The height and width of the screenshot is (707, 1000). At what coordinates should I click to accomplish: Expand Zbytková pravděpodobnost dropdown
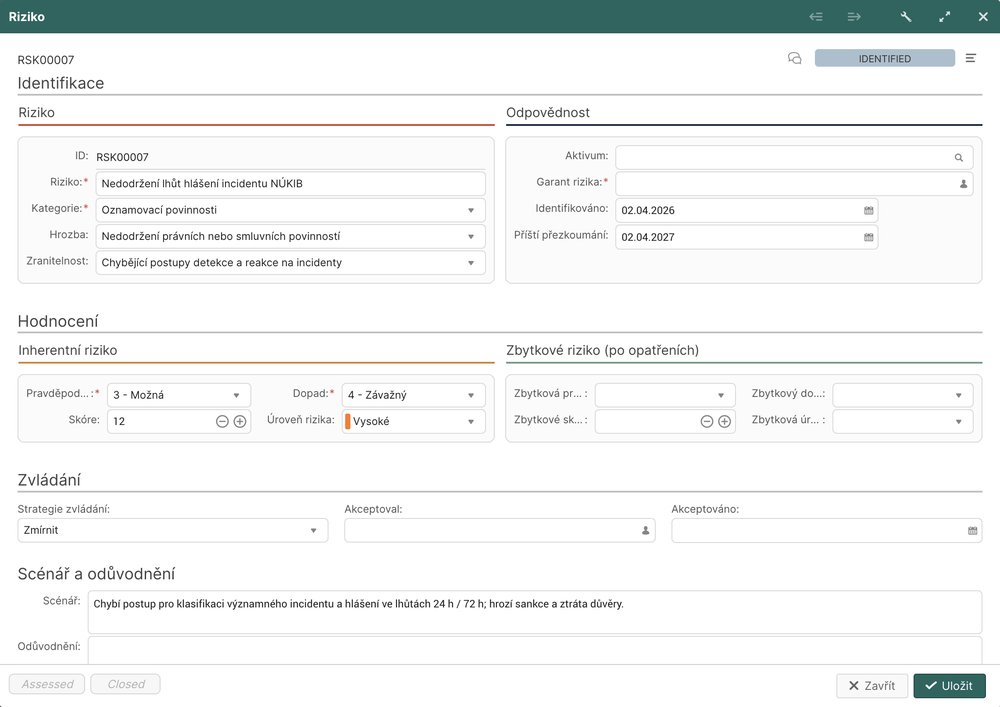(x=721, y=395)
